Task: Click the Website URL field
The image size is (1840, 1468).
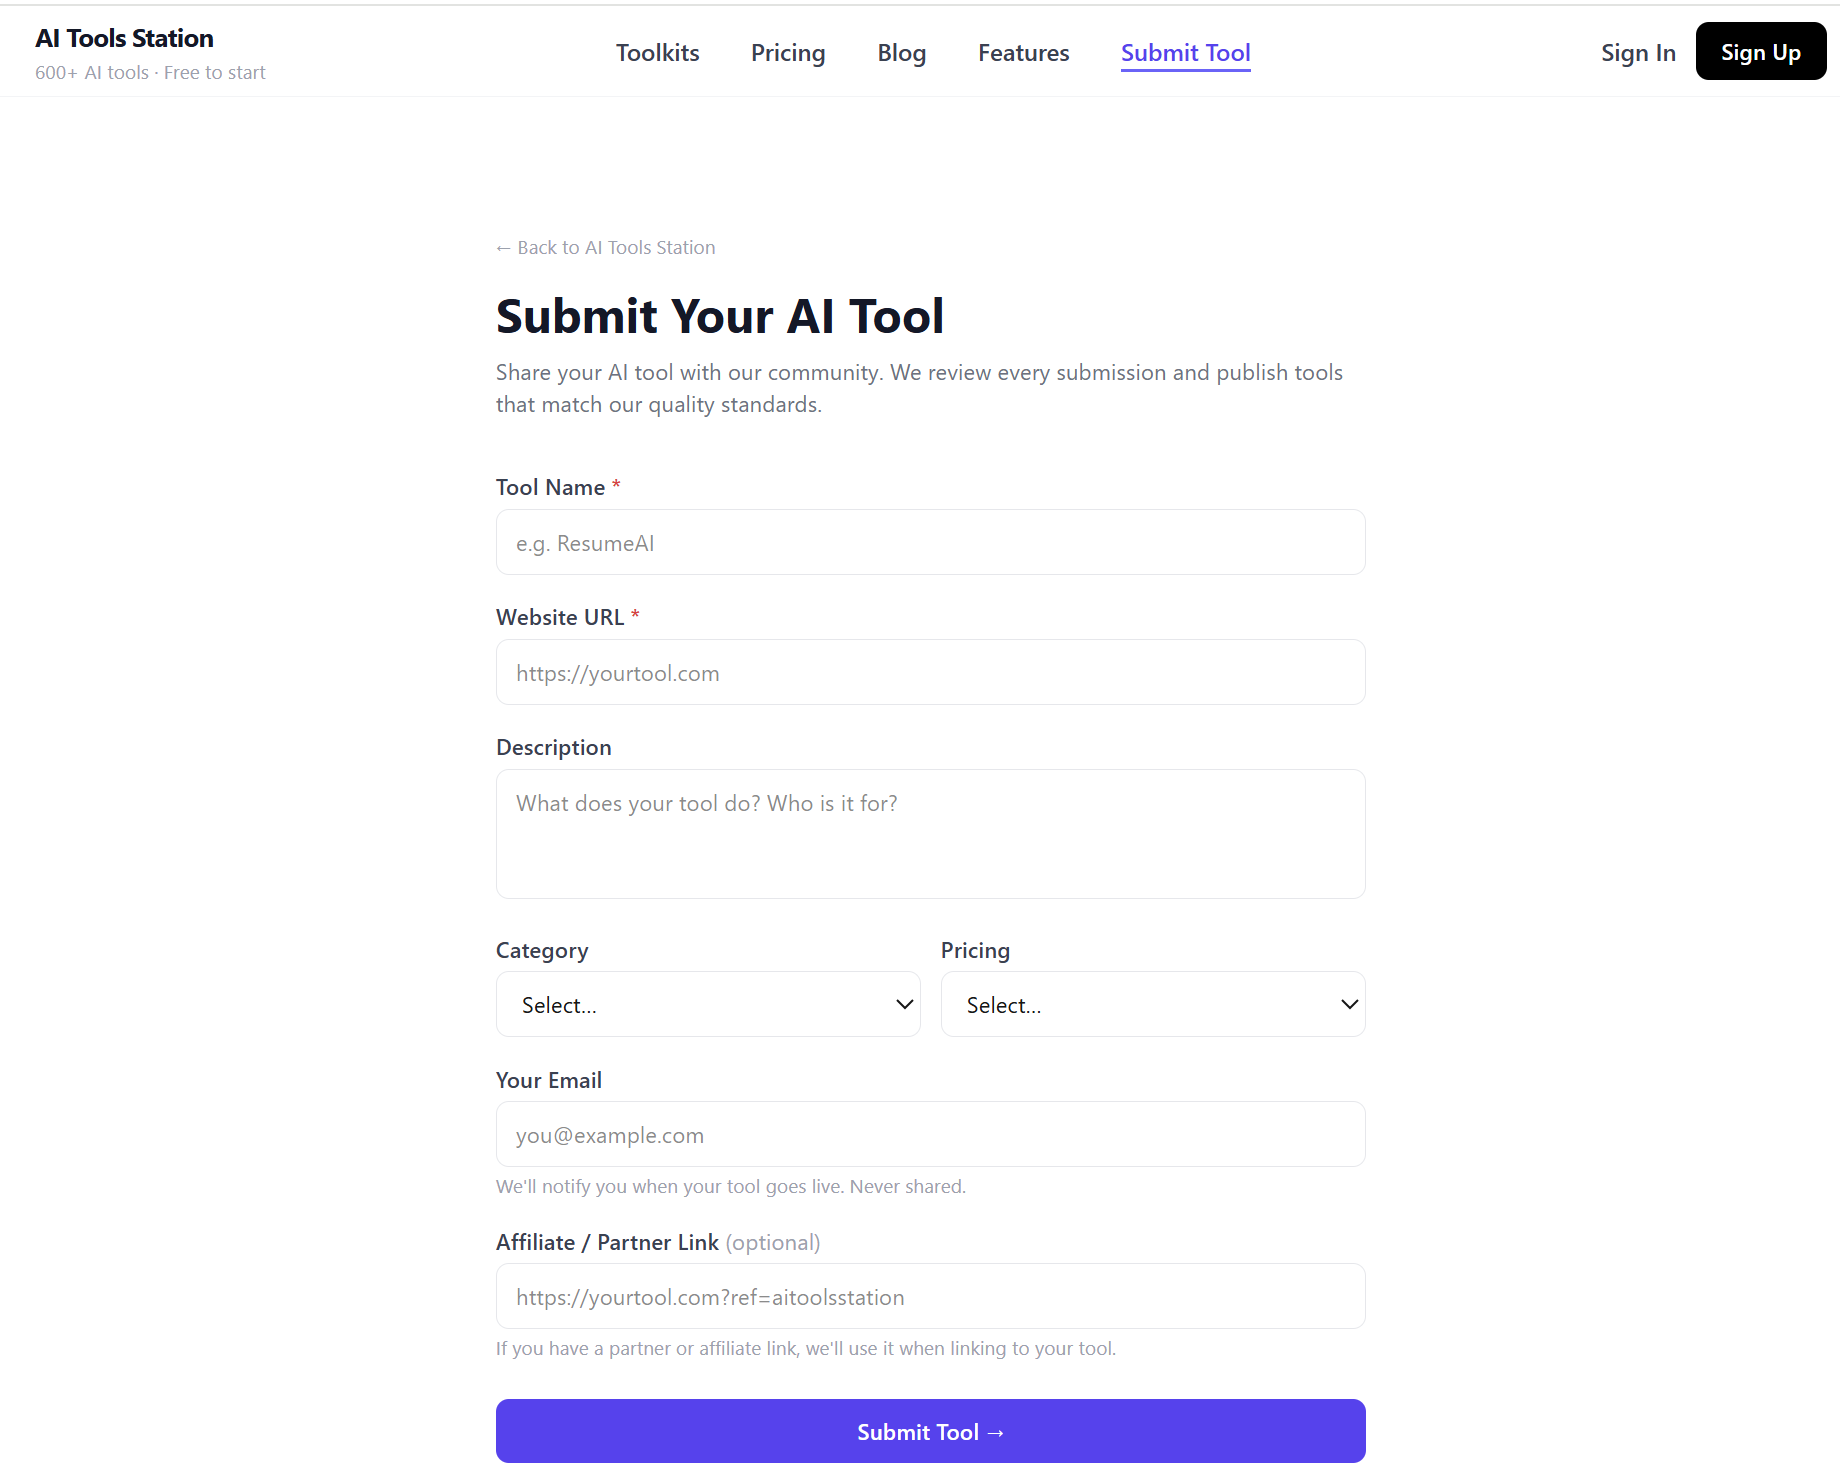Action: [929, 672]
